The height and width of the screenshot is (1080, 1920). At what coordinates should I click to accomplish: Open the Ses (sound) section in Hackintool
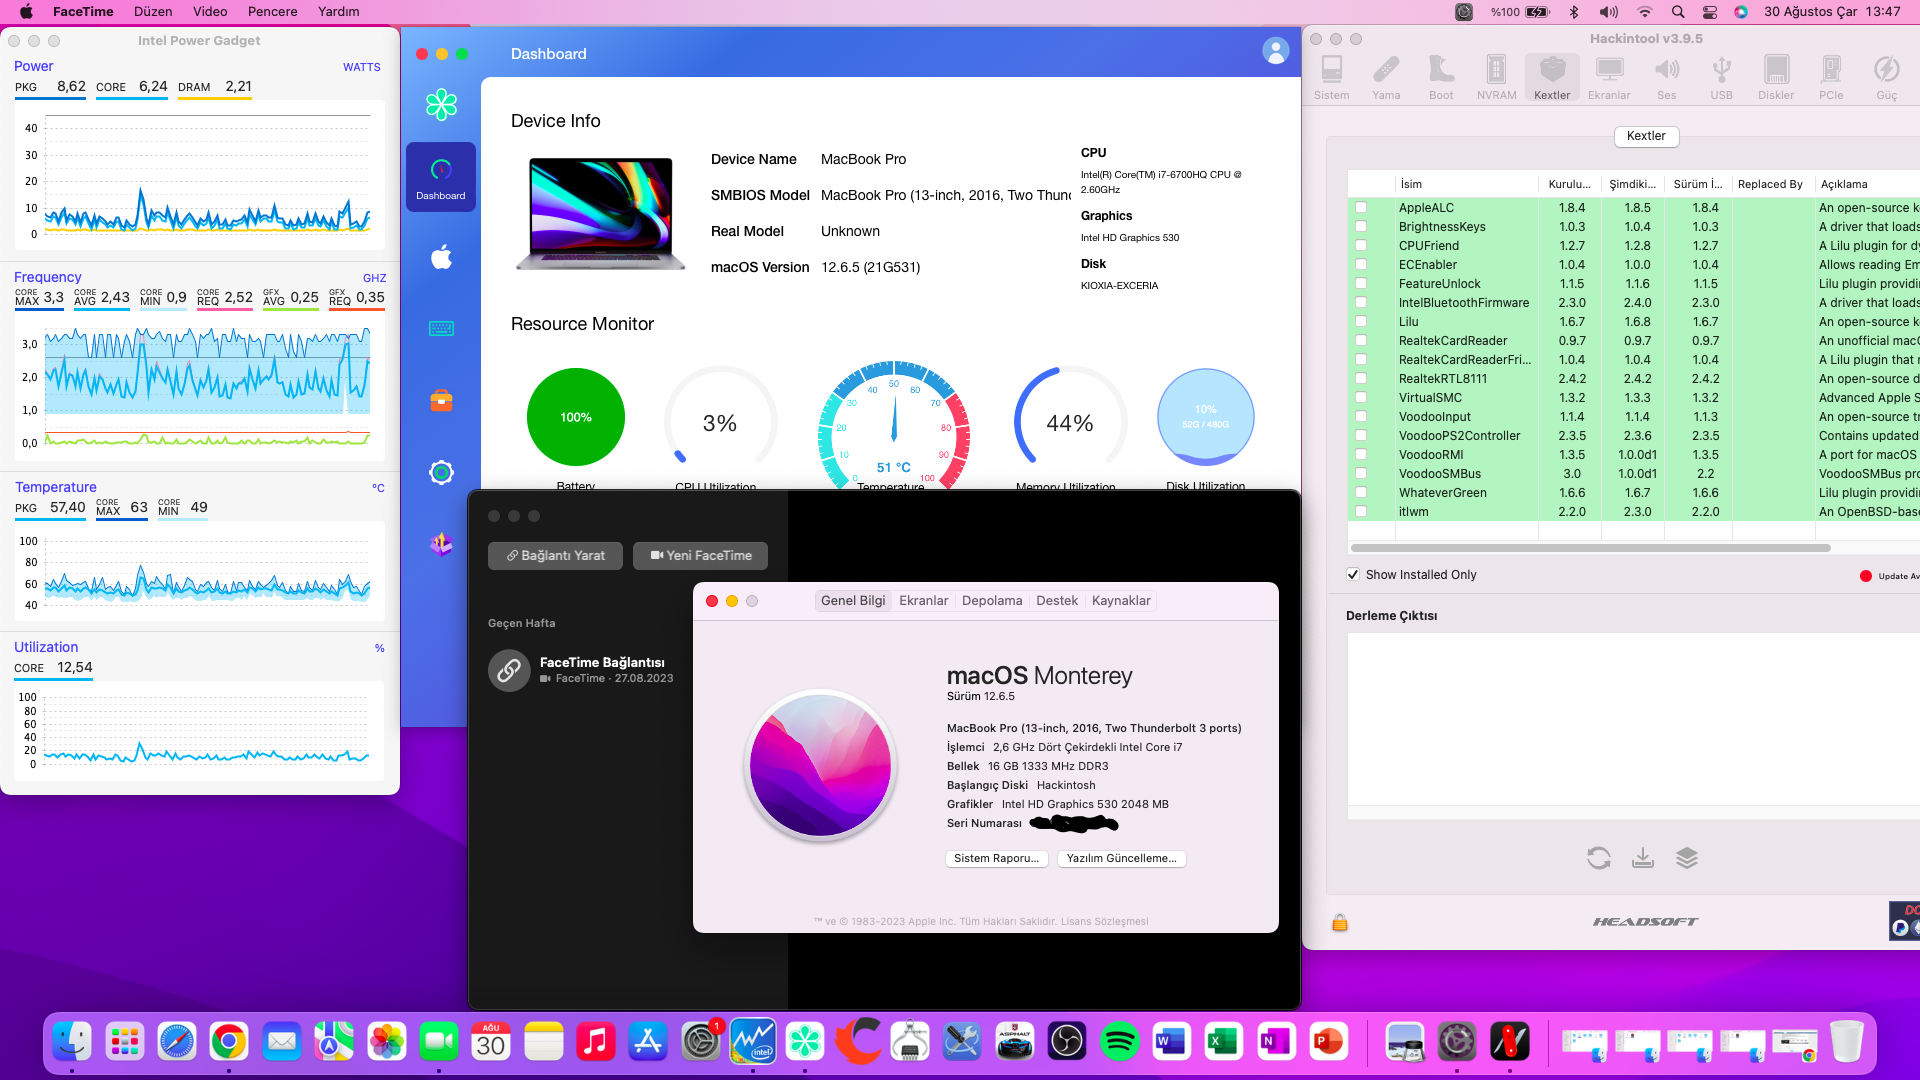pos(1666,77)
